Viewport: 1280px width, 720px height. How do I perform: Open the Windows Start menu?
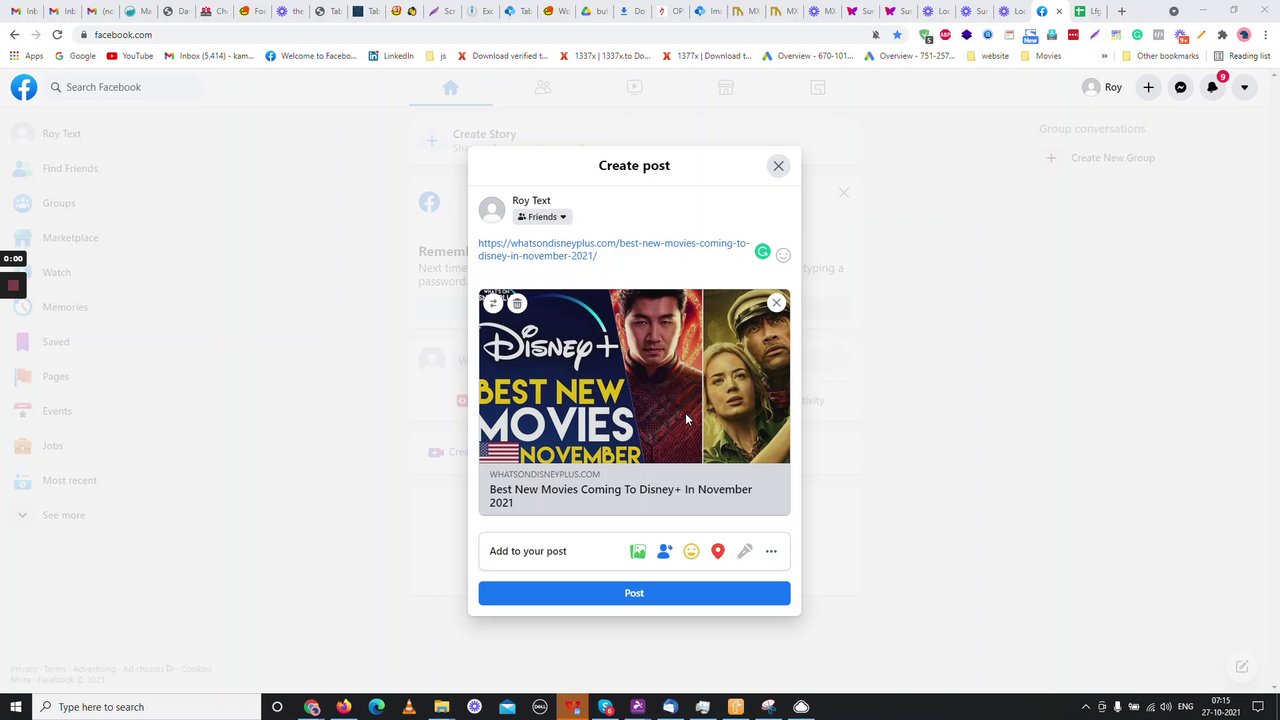click(16, 707)
